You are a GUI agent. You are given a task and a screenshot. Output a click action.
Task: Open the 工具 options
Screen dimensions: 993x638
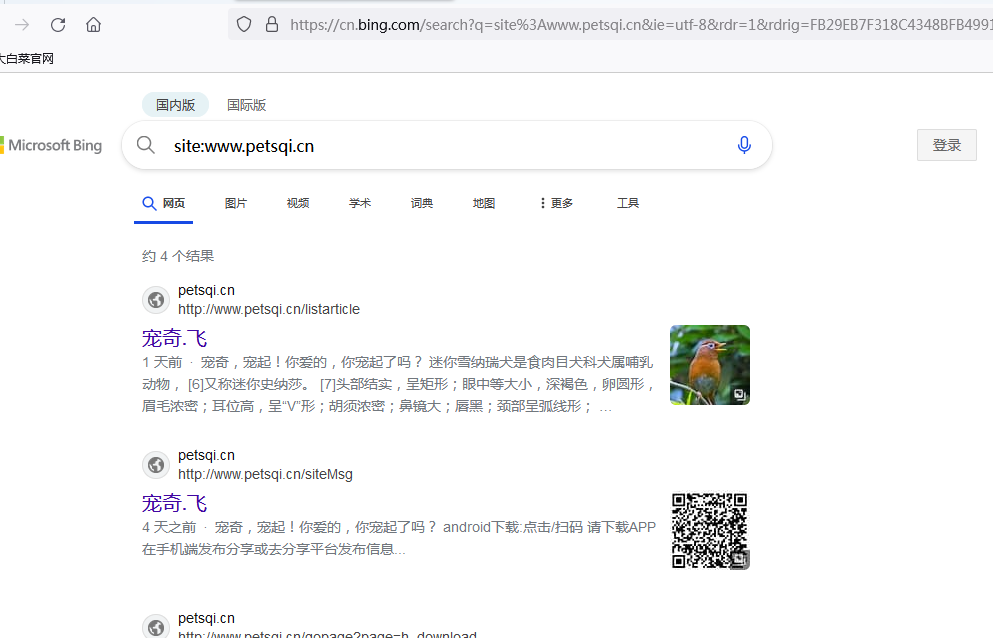tap(628, 203)
